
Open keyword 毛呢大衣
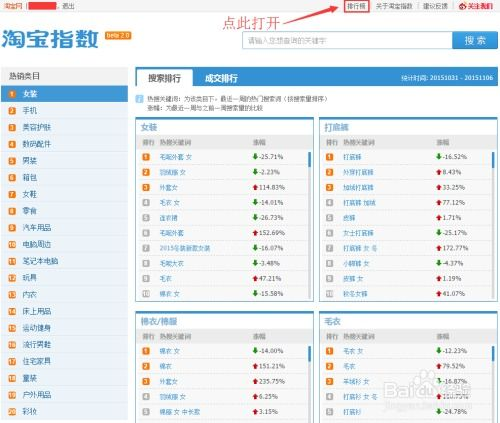(171, 263)
